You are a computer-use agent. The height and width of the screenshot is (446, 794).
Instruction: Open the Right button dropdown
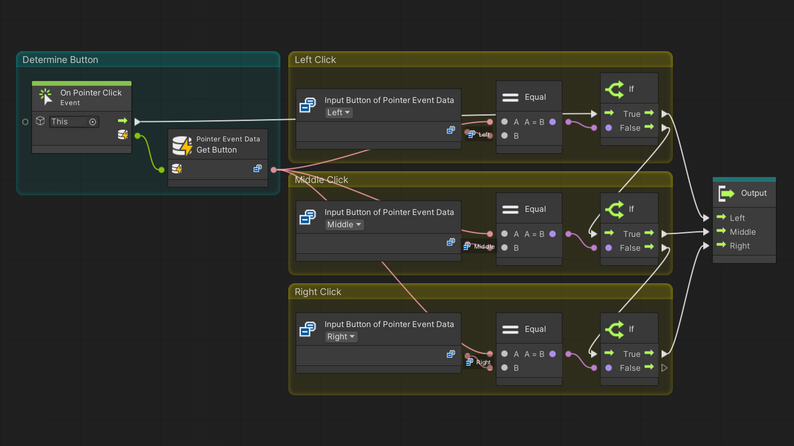tap(341, 337)
